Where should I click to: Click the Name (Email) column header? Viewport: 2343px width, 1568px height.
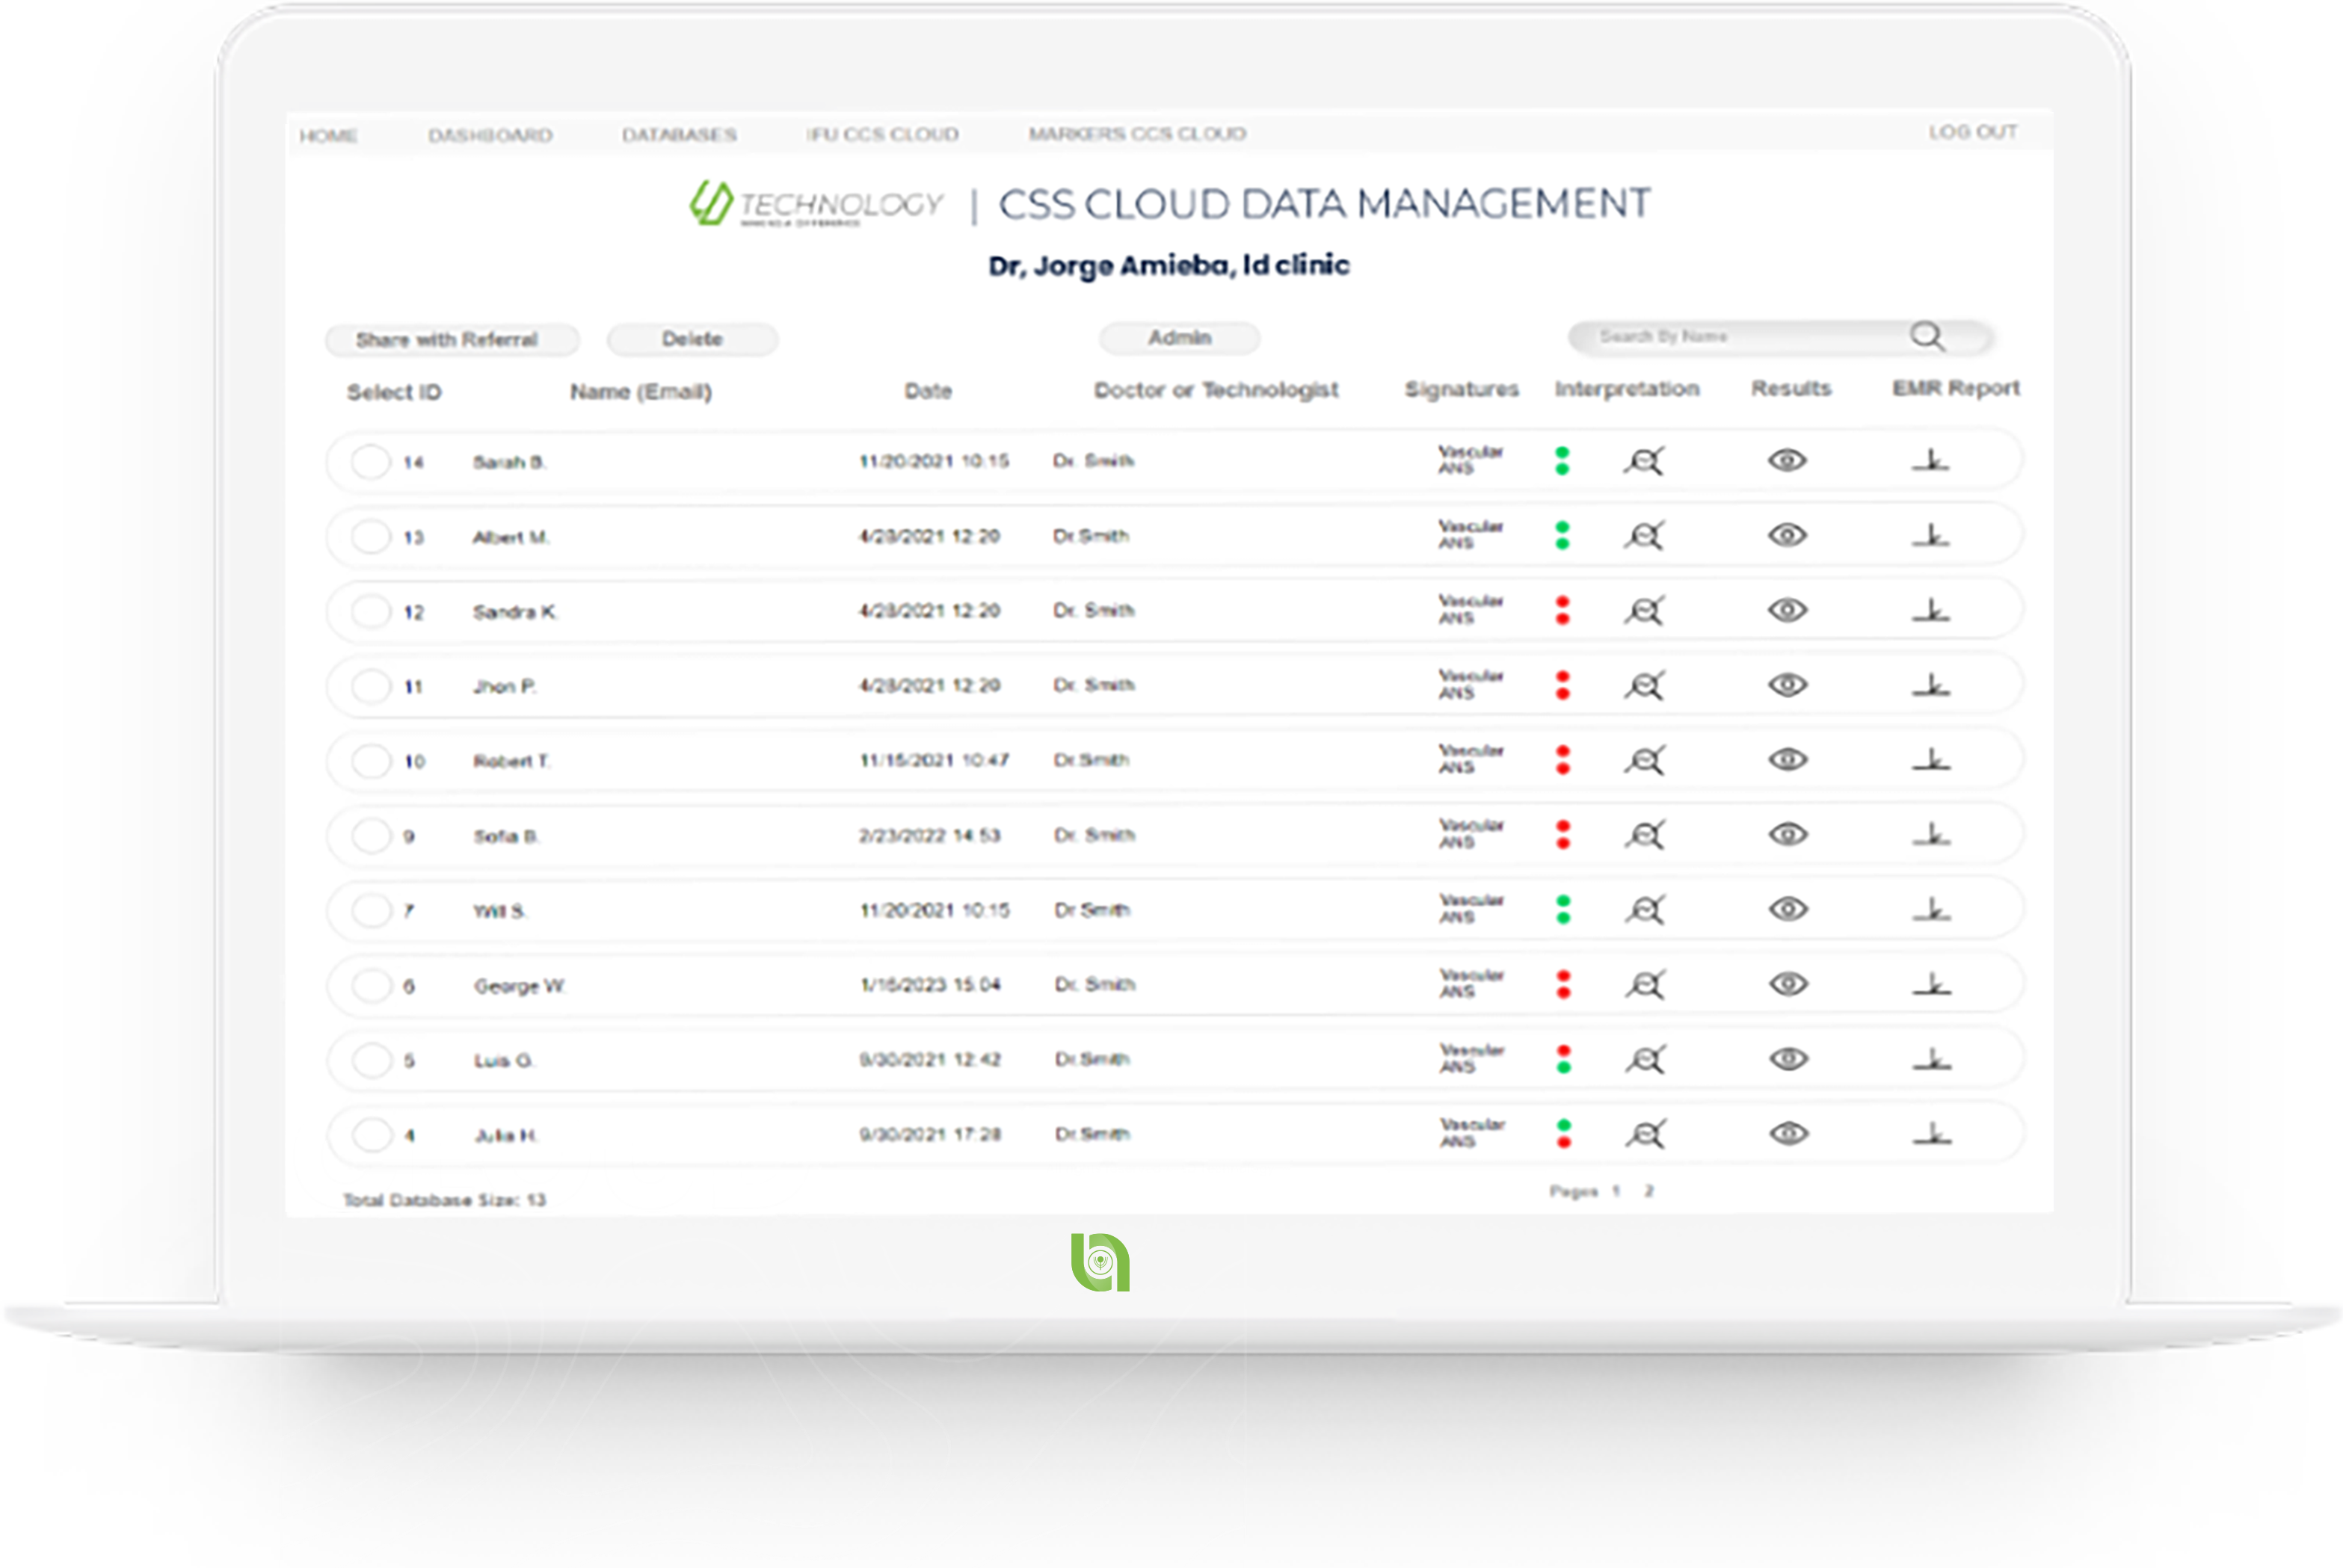click(640, 392)
